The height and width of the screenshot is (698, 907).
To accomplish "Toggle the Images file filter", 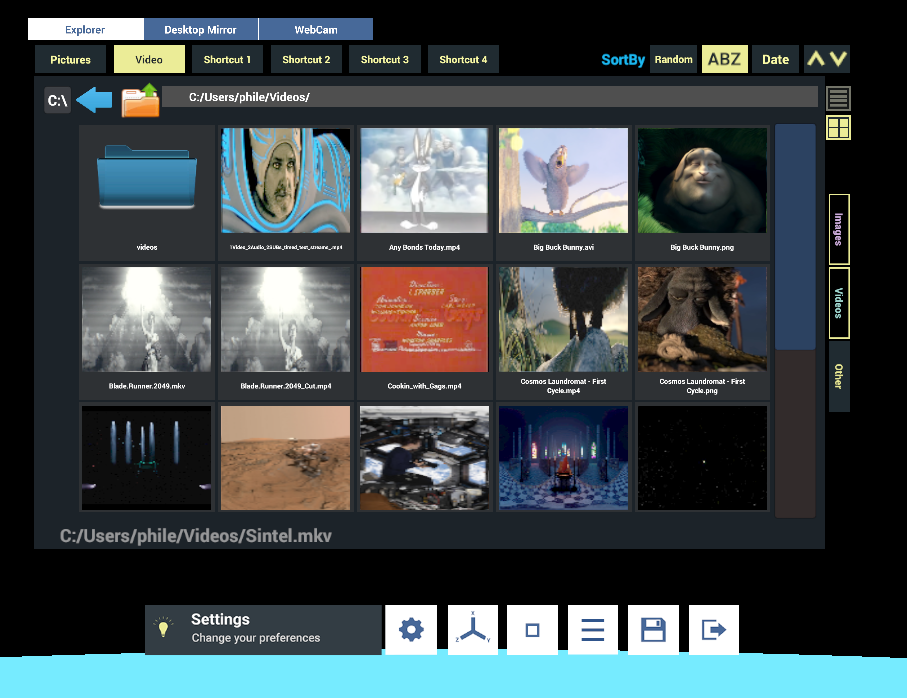I will click(839, 229).
